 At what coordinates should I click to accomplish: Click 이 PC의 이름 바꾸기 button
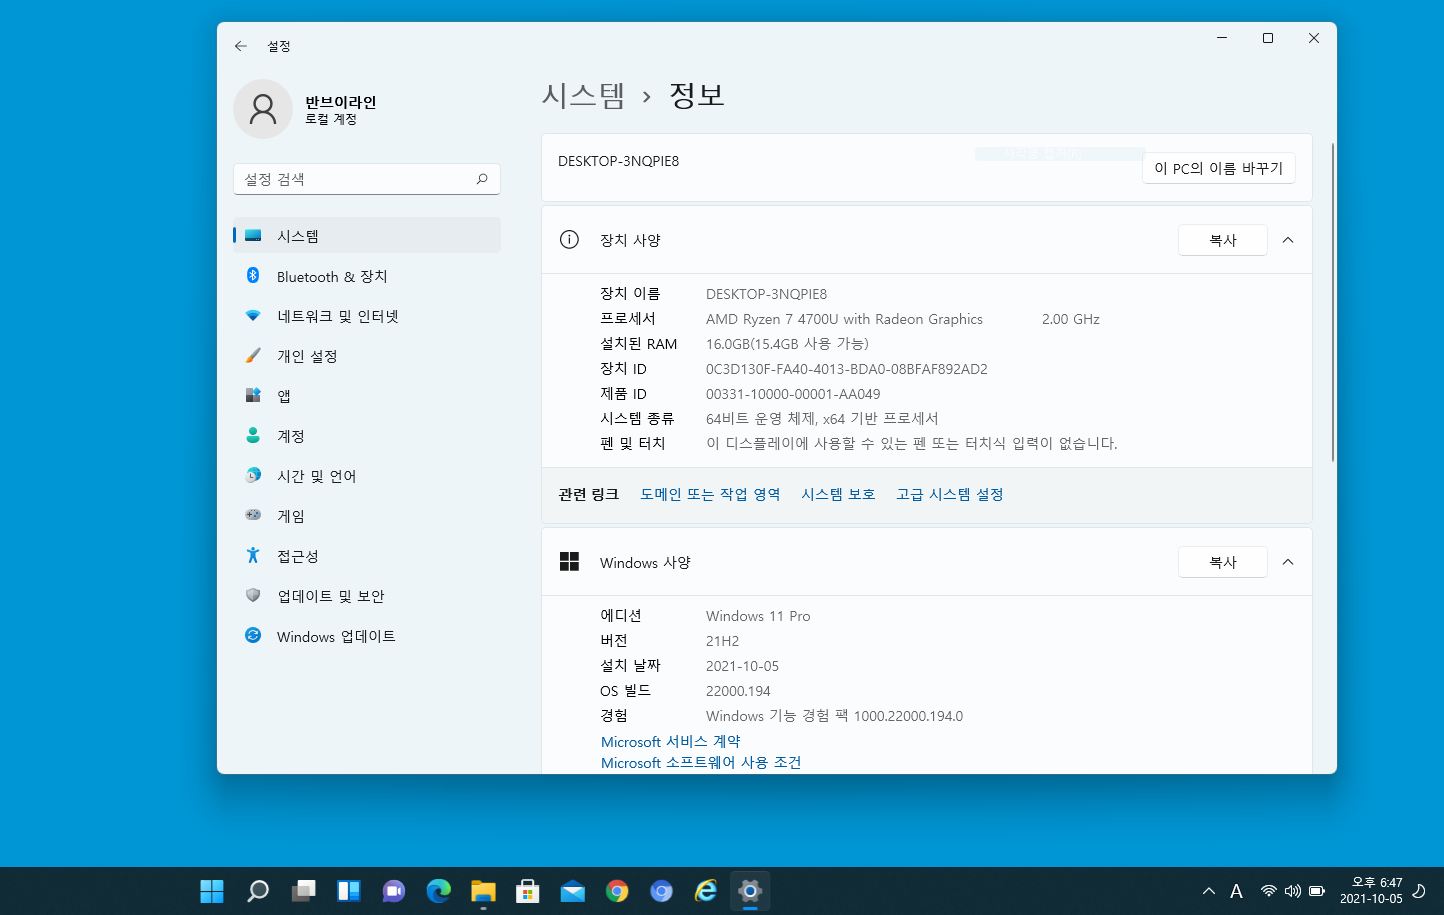tap(1218, 168)
